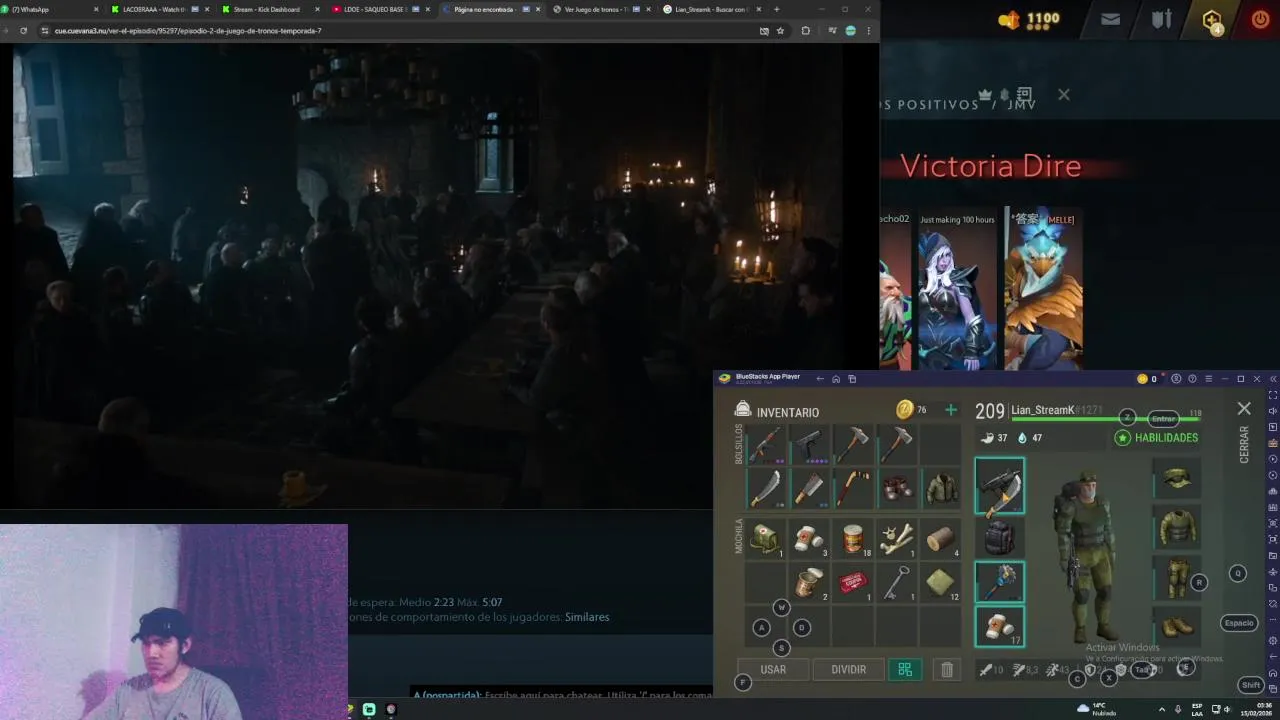Click the trash icon to discard item
1280x720 pixels.
pos(947,670)
